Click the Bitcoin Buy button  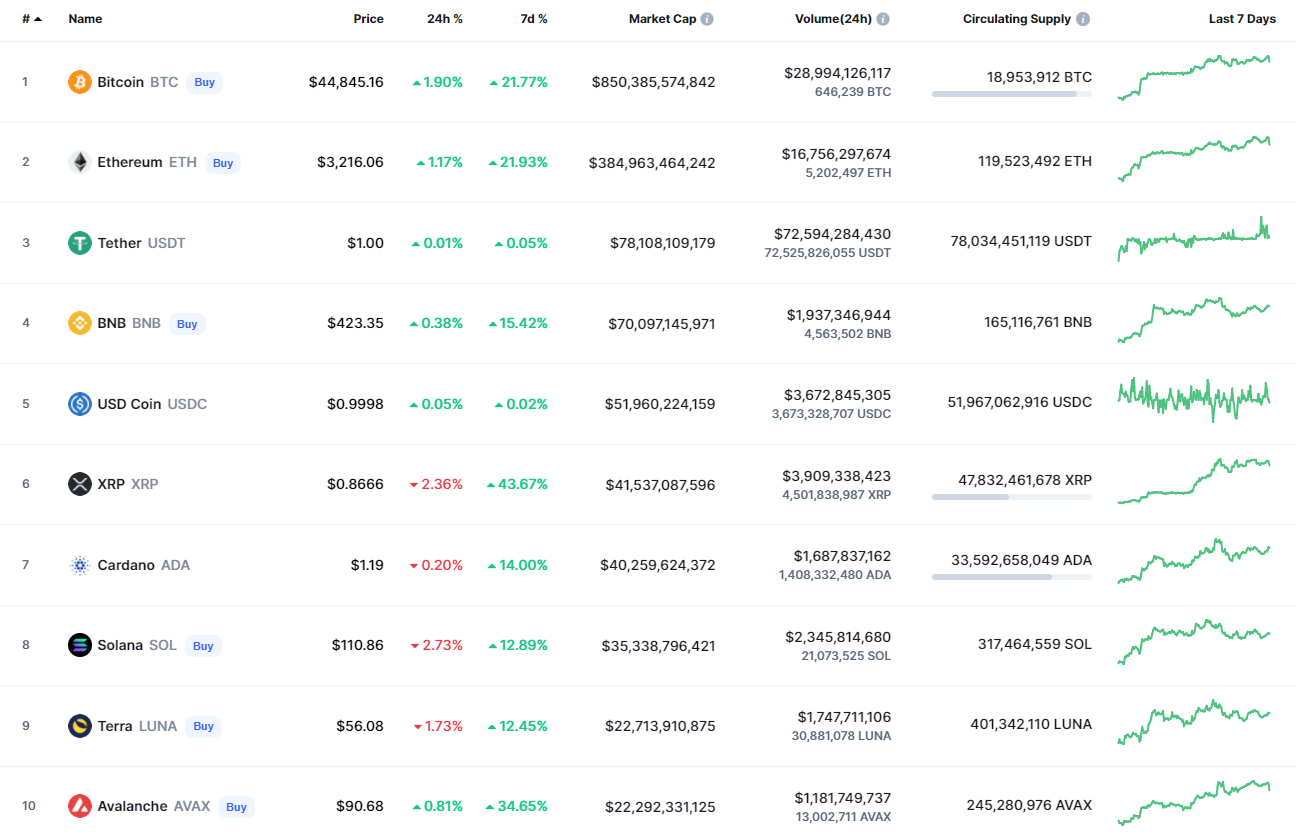point(205,82)
